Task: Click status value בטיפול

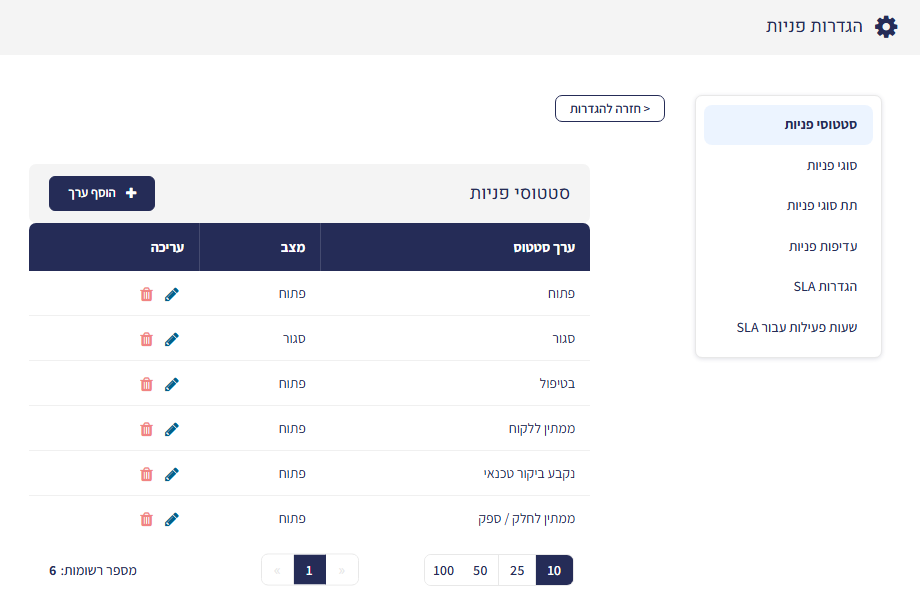Action: click(557, 384)
